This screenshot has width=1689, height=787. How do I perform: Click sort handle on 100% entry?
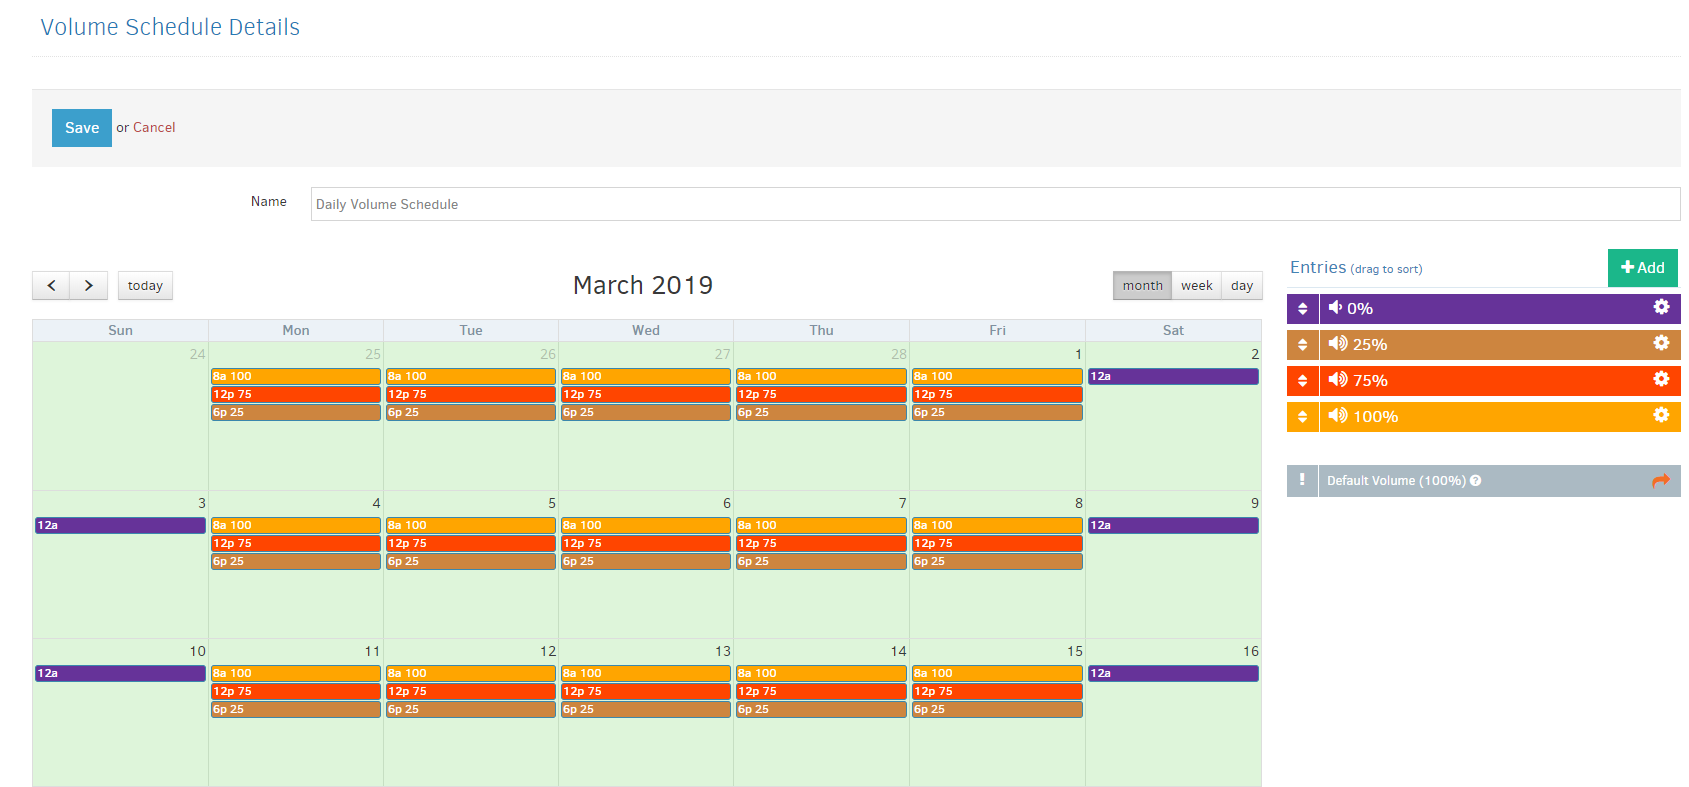pos(1302,417)
